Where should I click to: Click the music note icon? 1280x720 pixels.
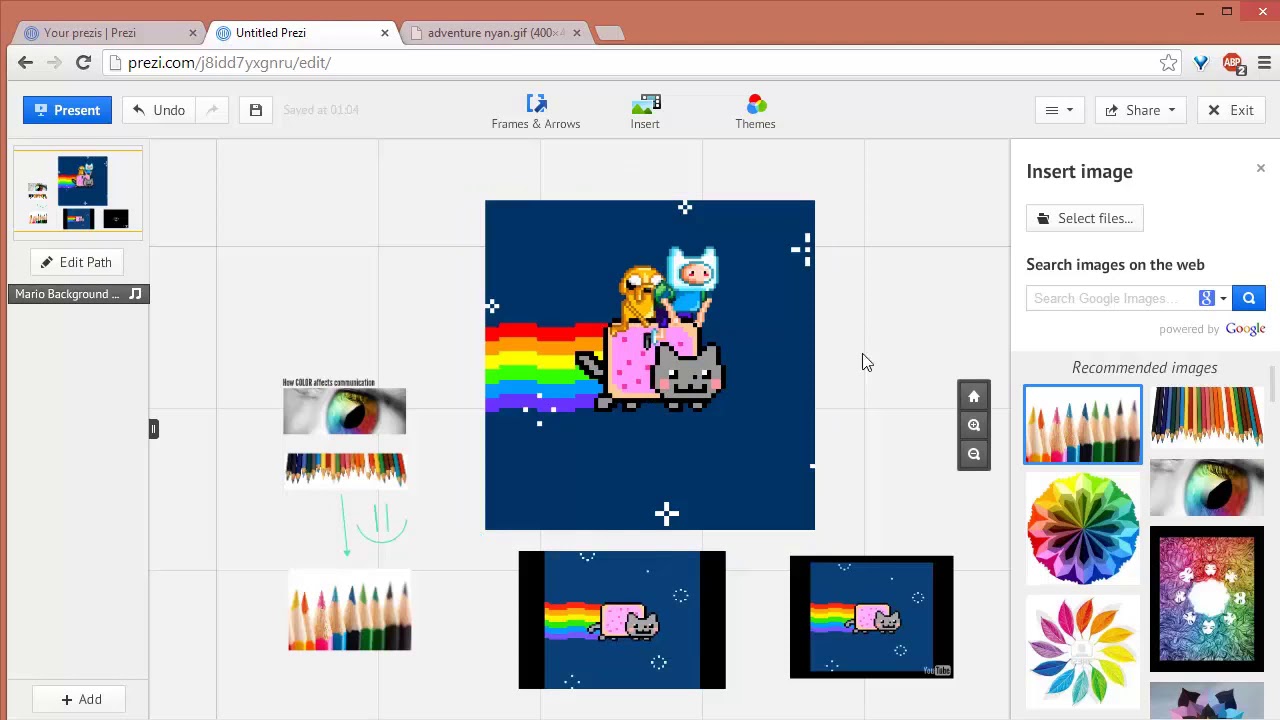[x=136, y=294]
